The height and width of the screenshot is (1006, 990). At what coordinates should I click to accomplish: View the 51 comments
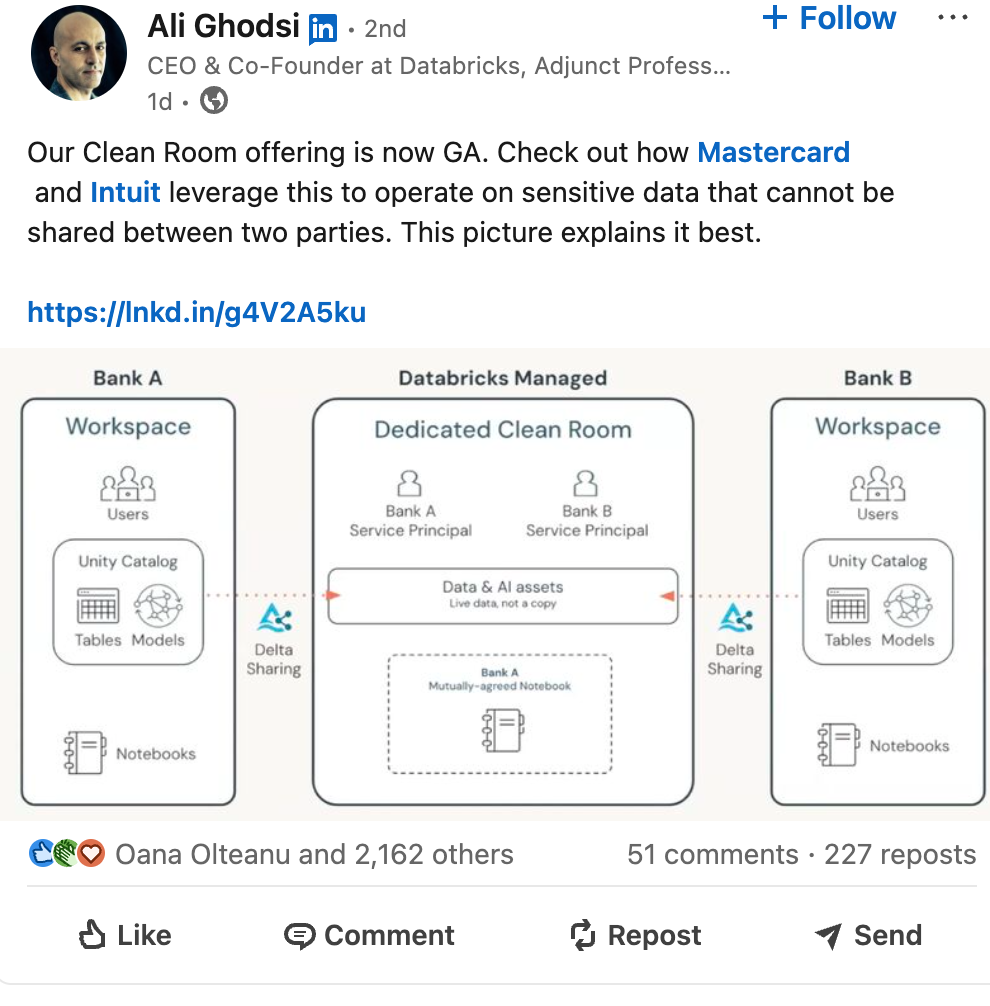pyautogui.click(x=713, y=854)
